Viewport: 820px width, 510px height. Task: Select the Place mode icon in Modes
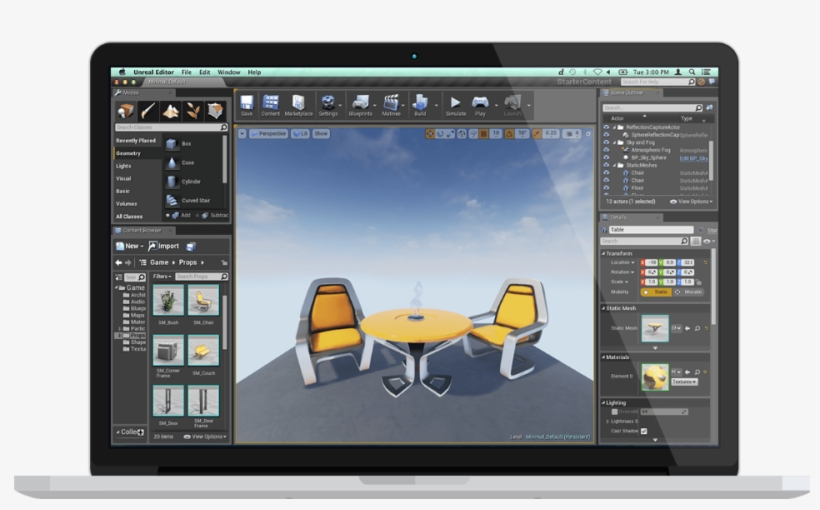click(x=125, y=110)
